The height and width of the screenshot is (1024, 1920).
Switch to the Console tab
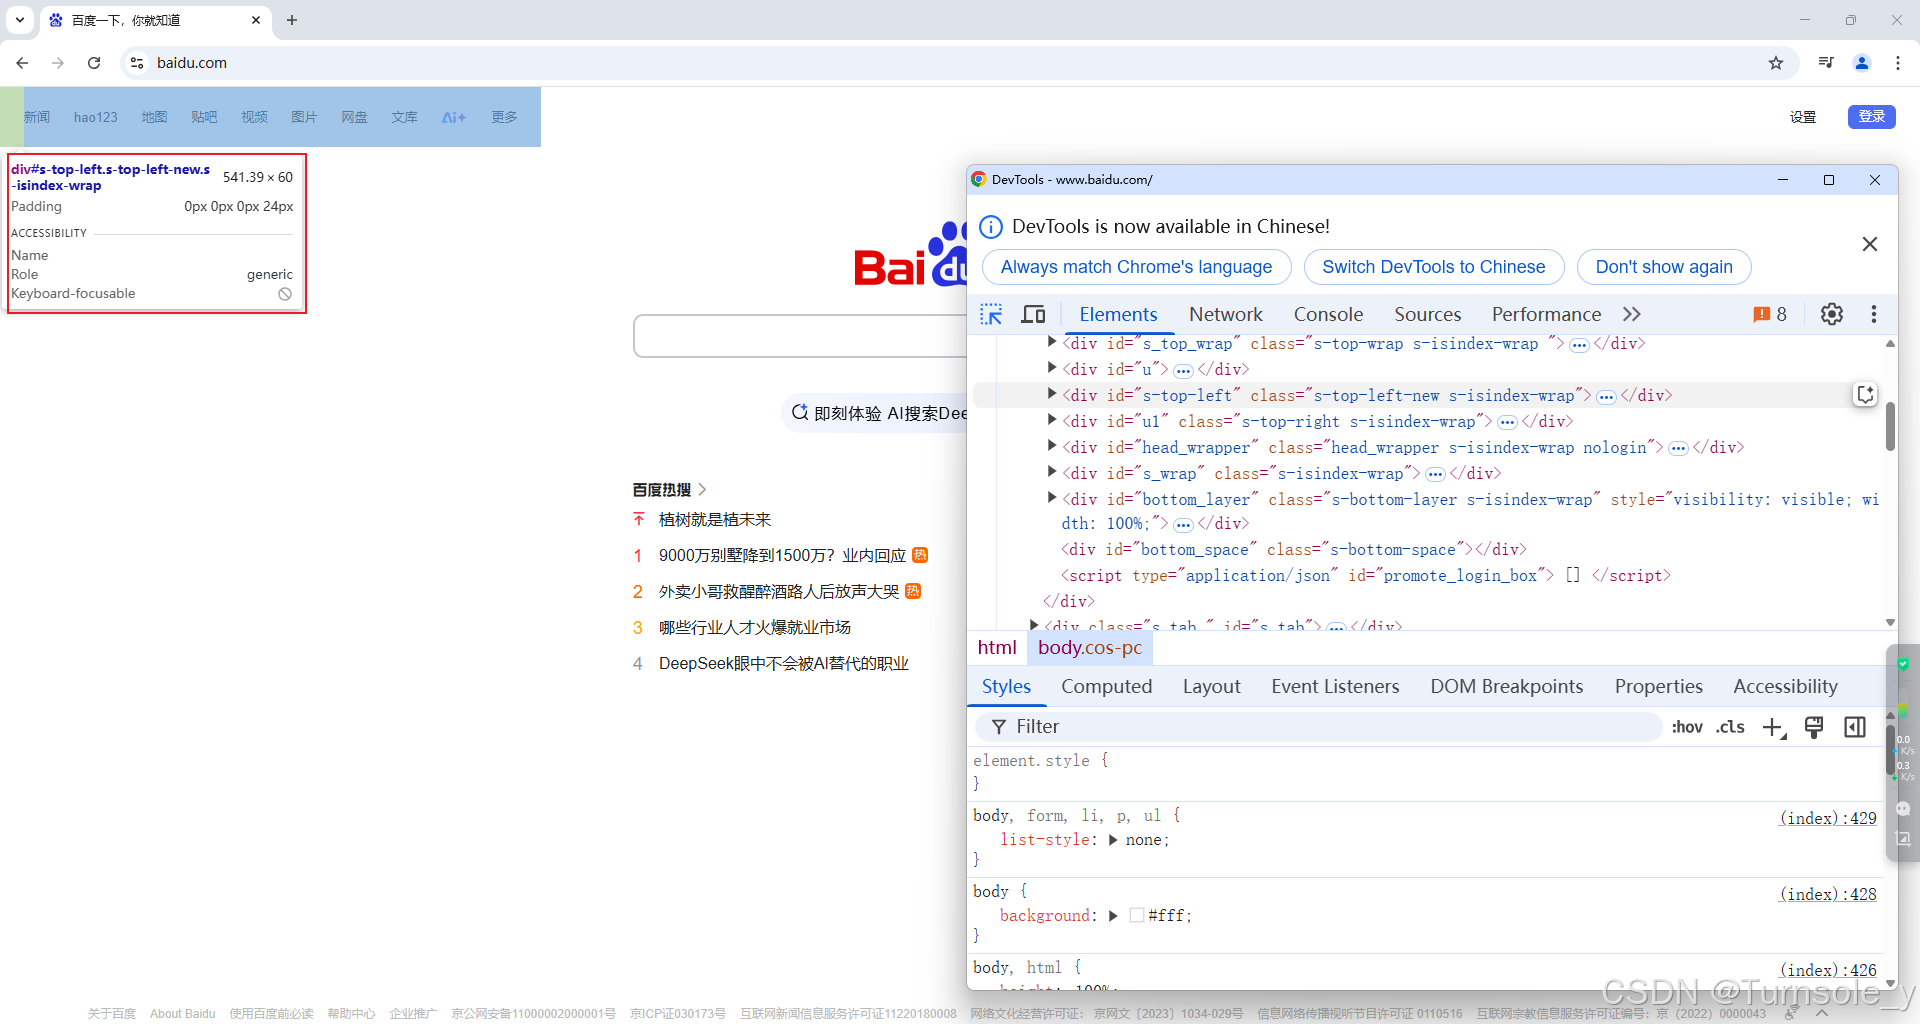(1328, 314)
